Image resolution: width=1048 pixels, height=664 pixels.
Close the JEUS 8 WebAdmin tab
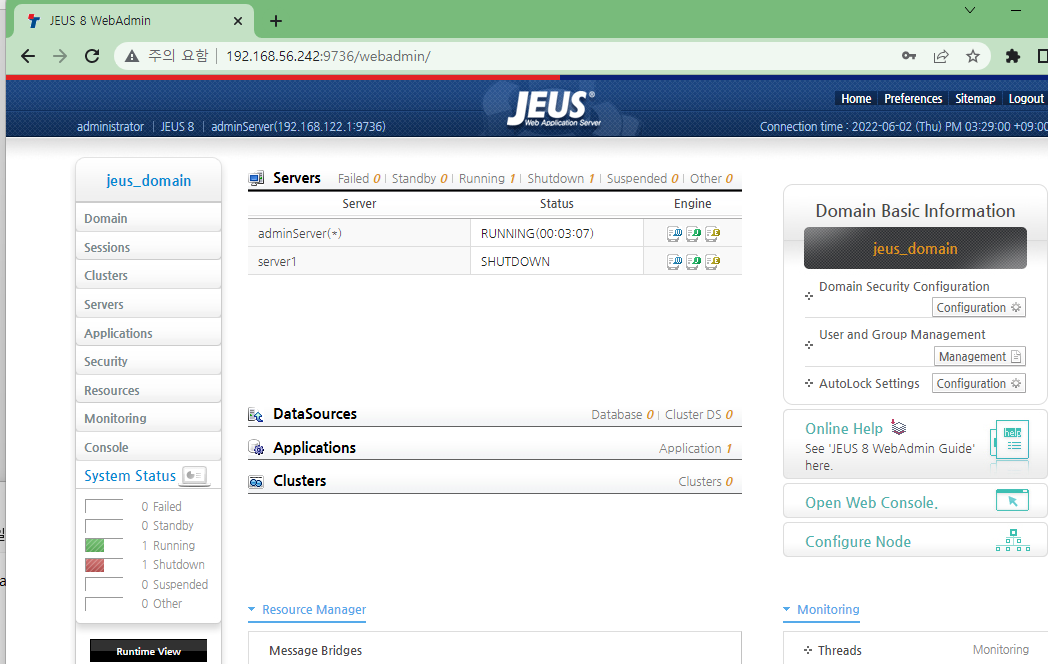click(238, 21)
